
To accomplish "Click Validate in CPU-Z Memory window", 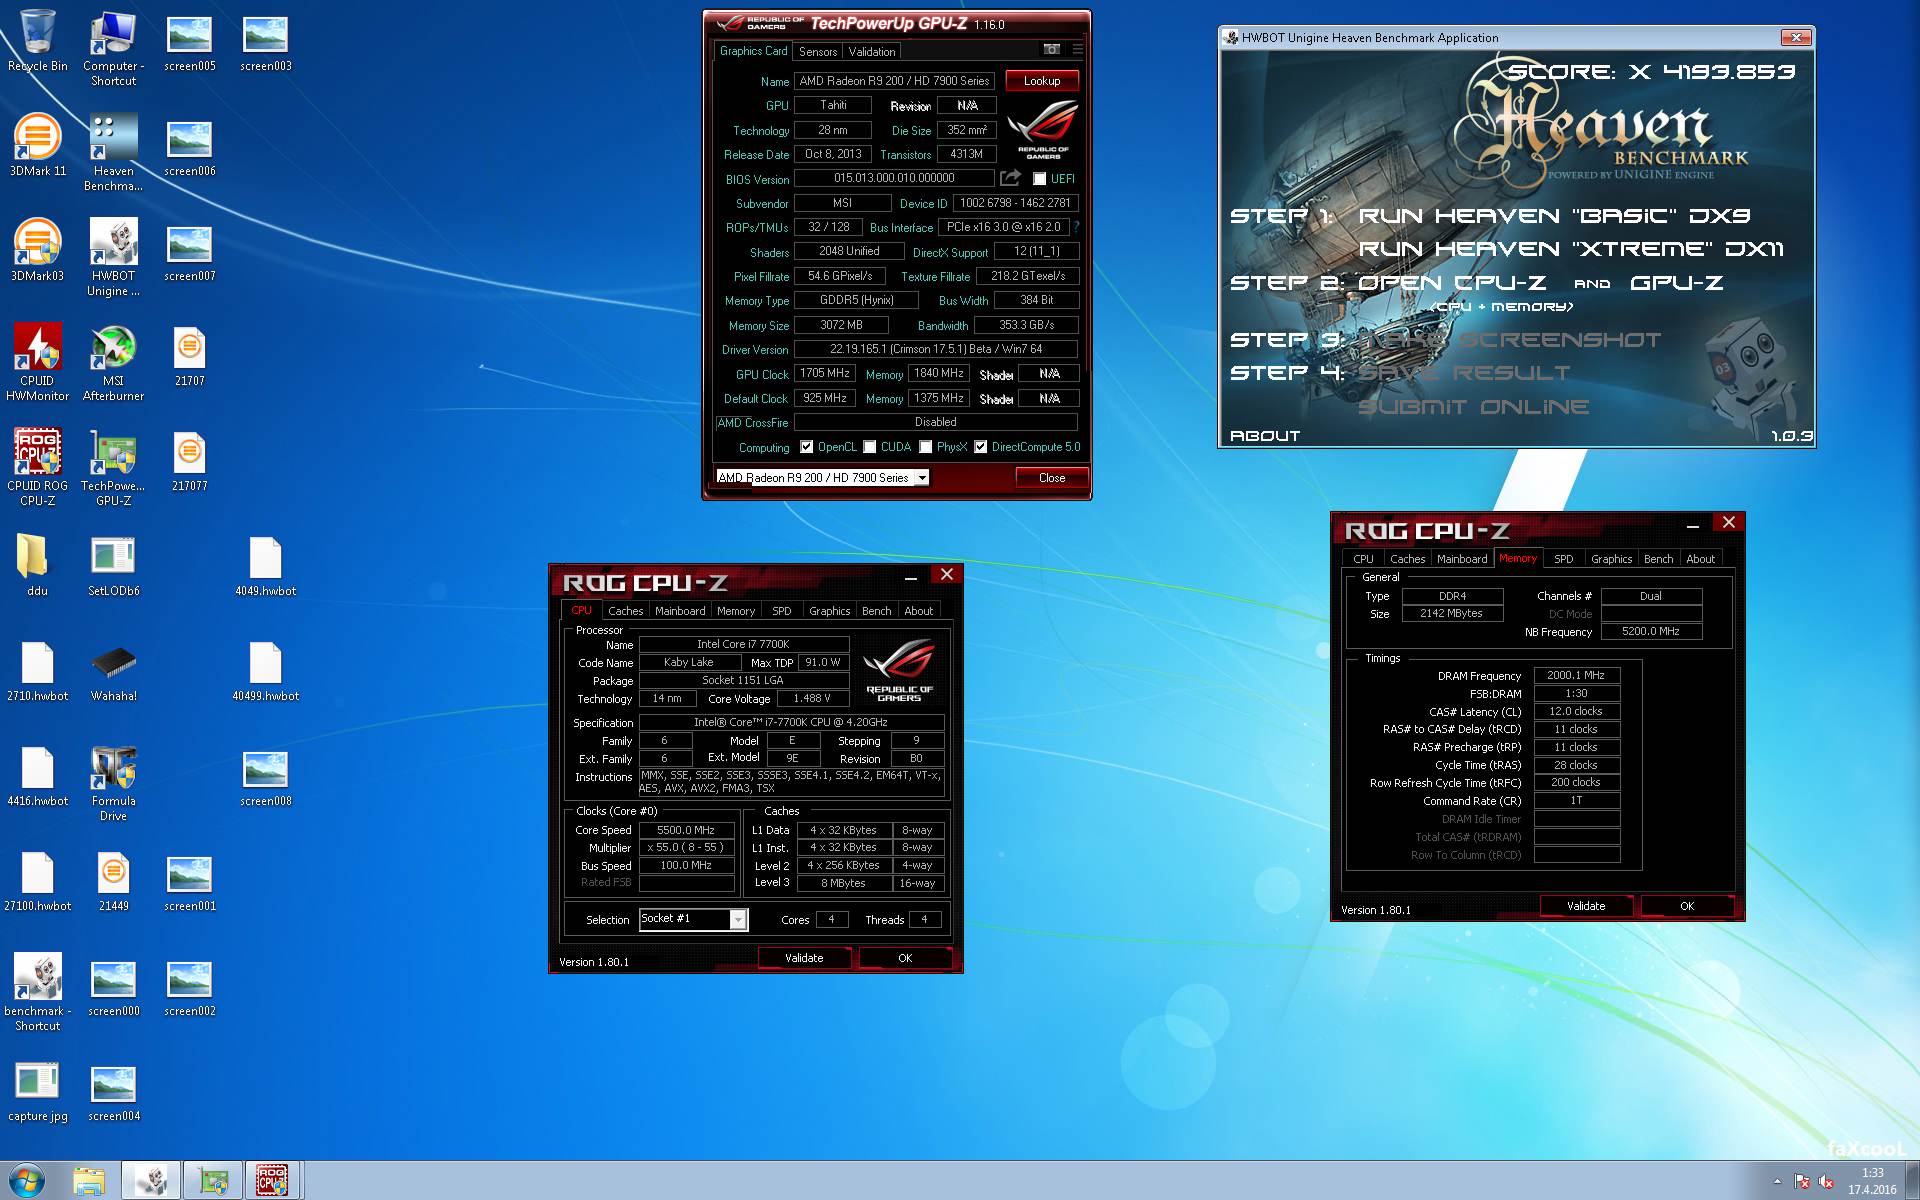I will click(1586, 906).
